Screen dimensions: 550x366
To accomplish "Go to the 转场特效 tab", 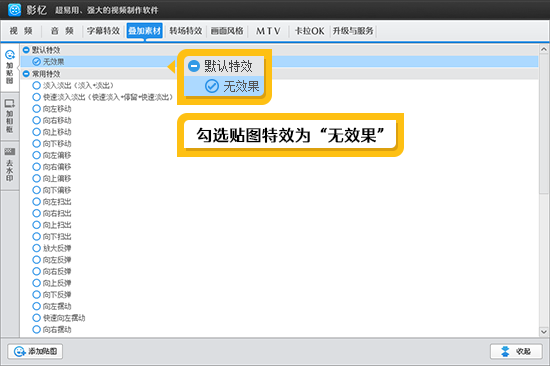I will (186, 31).
